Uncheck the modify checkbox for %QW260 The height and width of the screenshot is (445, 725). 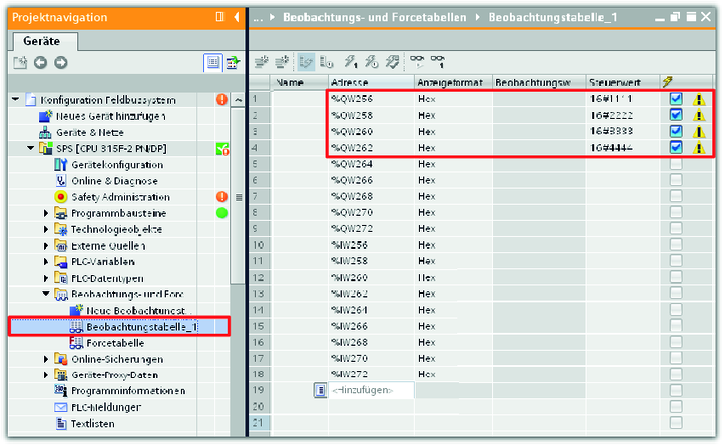click(x=677, y=131)
